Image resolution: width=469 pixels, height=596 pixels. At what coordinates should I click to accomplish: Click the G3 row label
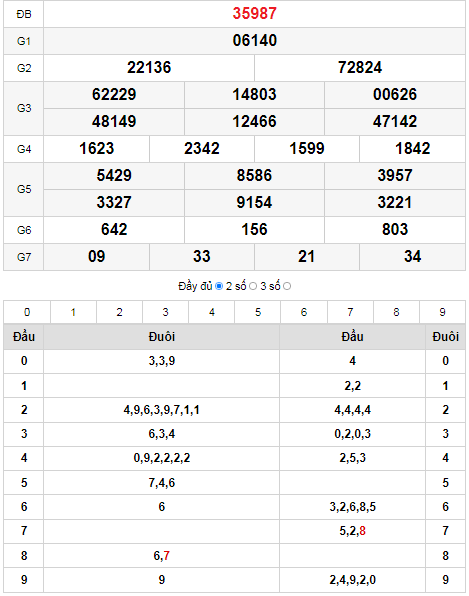pos(24,108)
